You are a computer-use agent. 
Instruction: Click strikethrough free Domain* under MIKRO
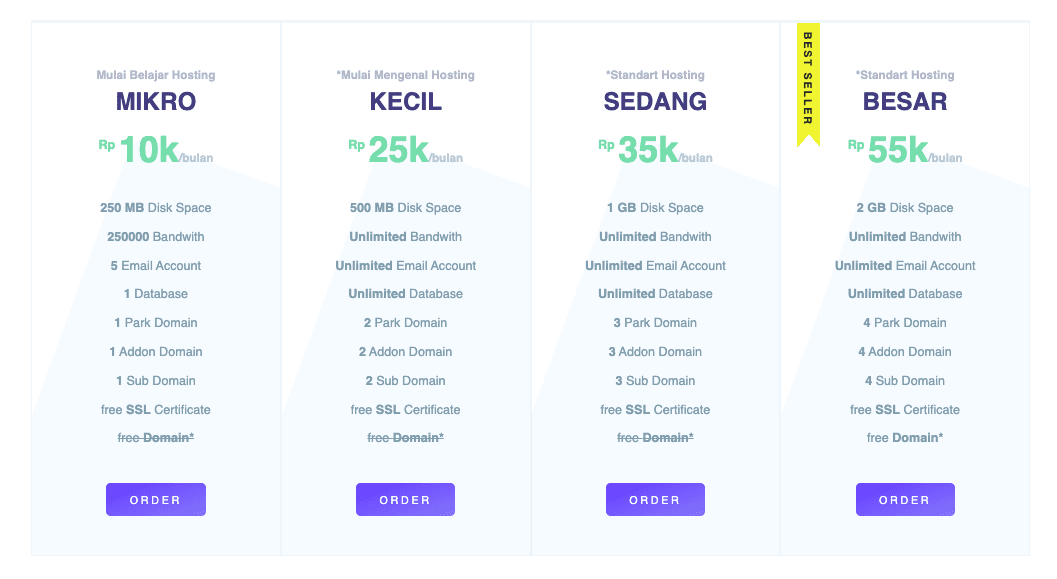coord(156,438)
